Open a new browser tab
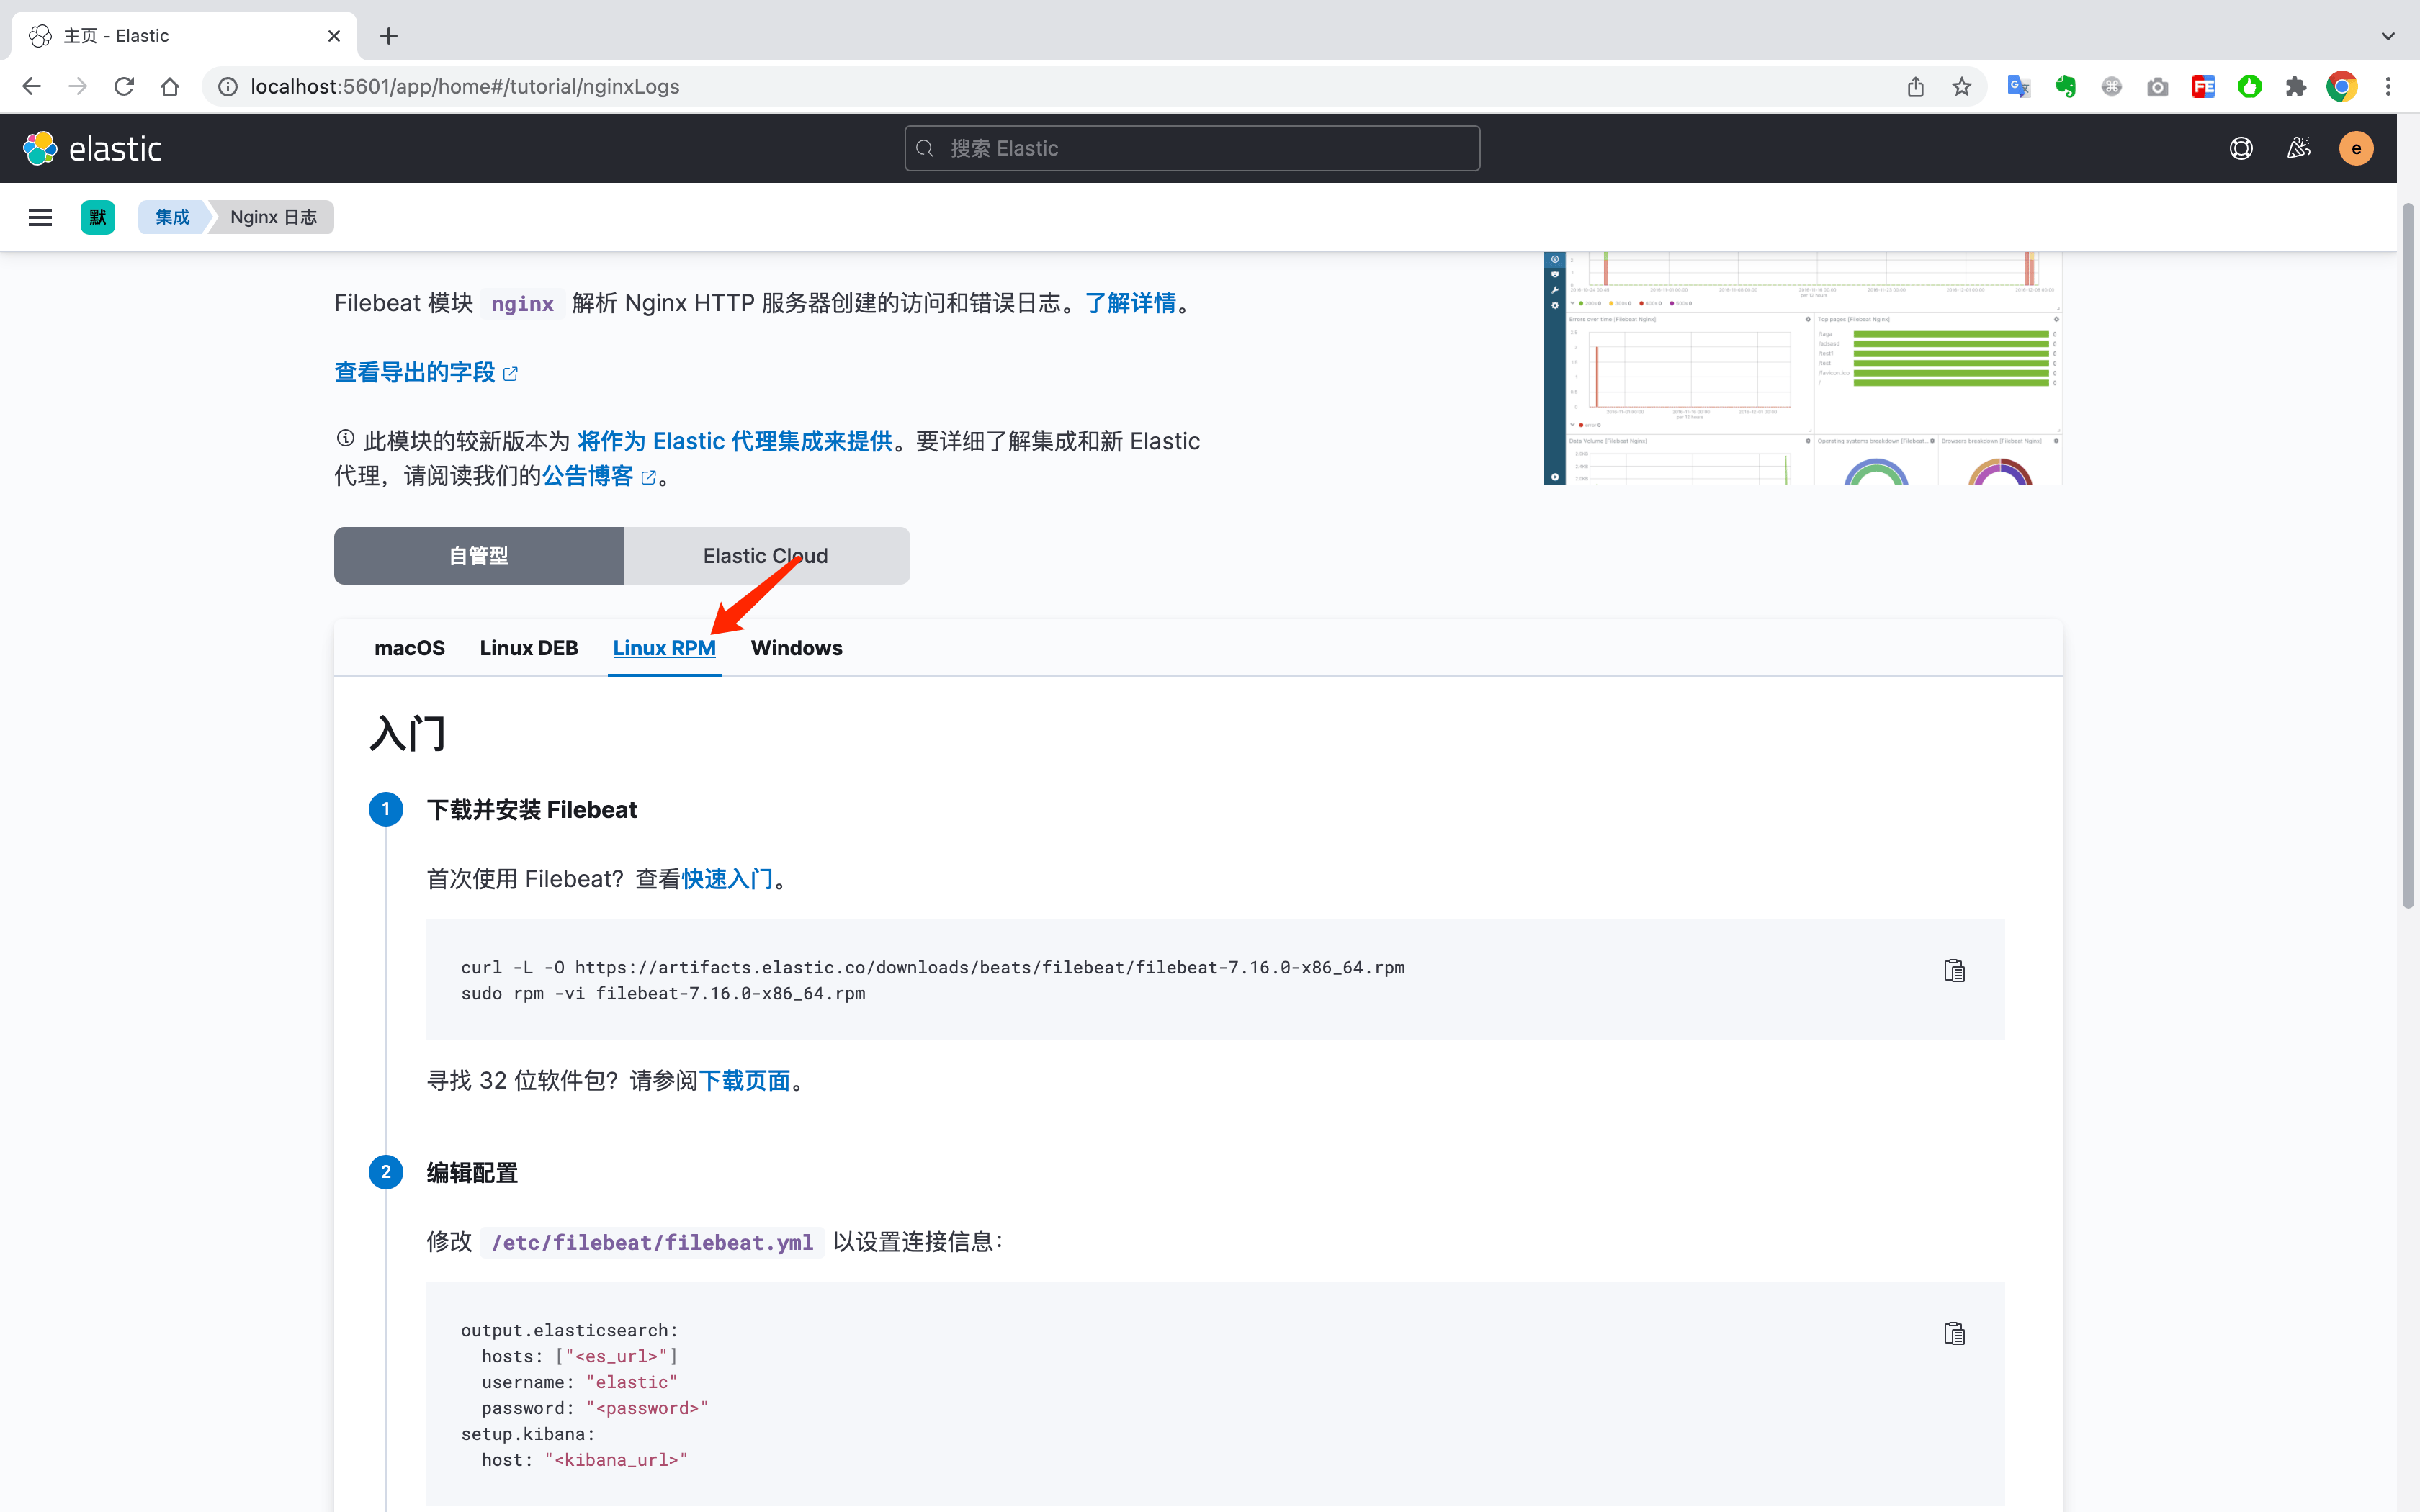The image size is (2420, 1512). (389, 36)
